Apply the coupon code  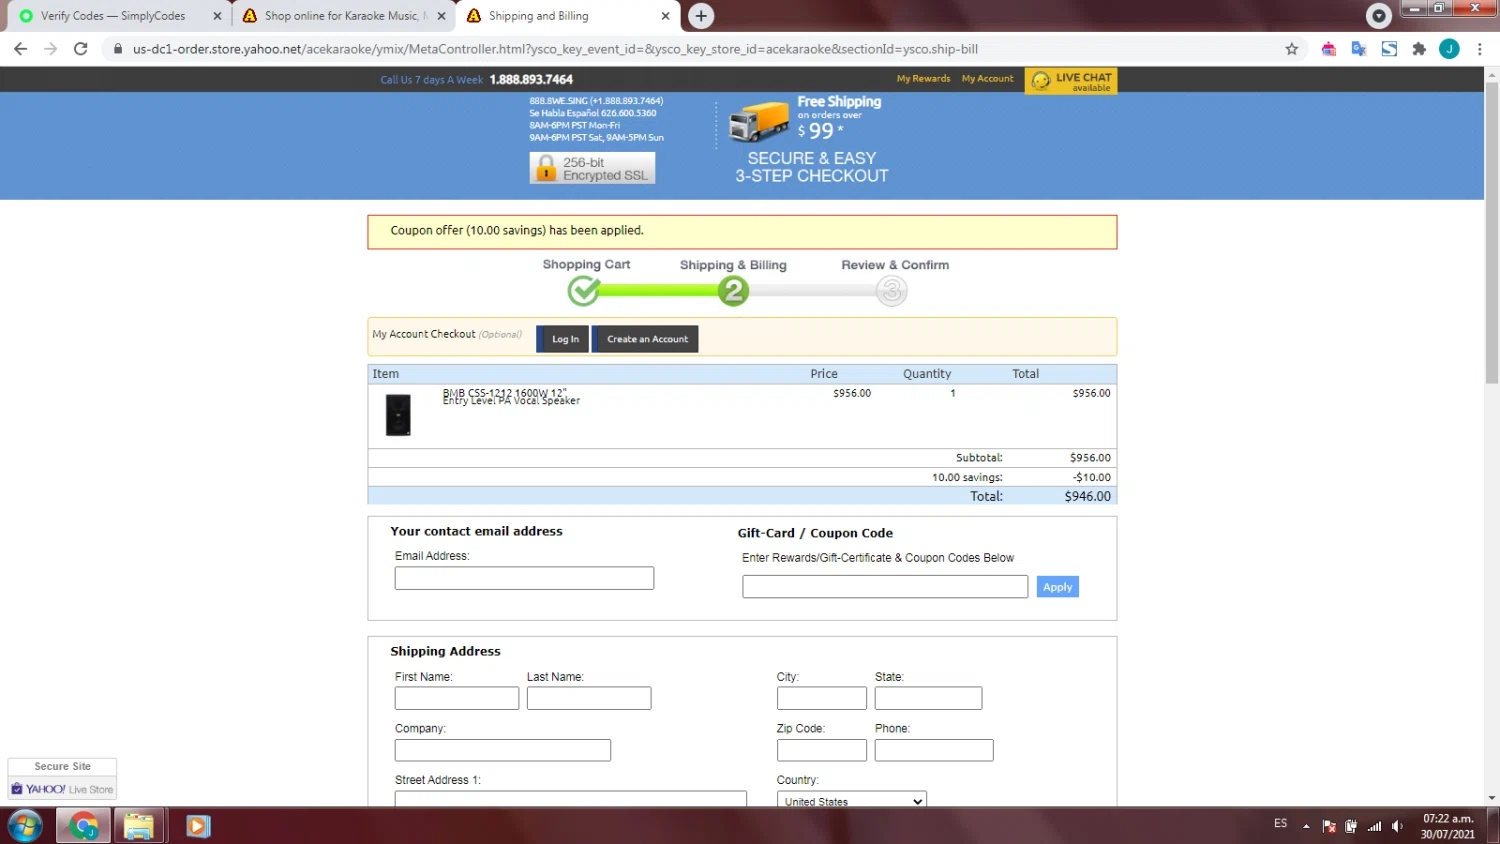(1057, 587)
